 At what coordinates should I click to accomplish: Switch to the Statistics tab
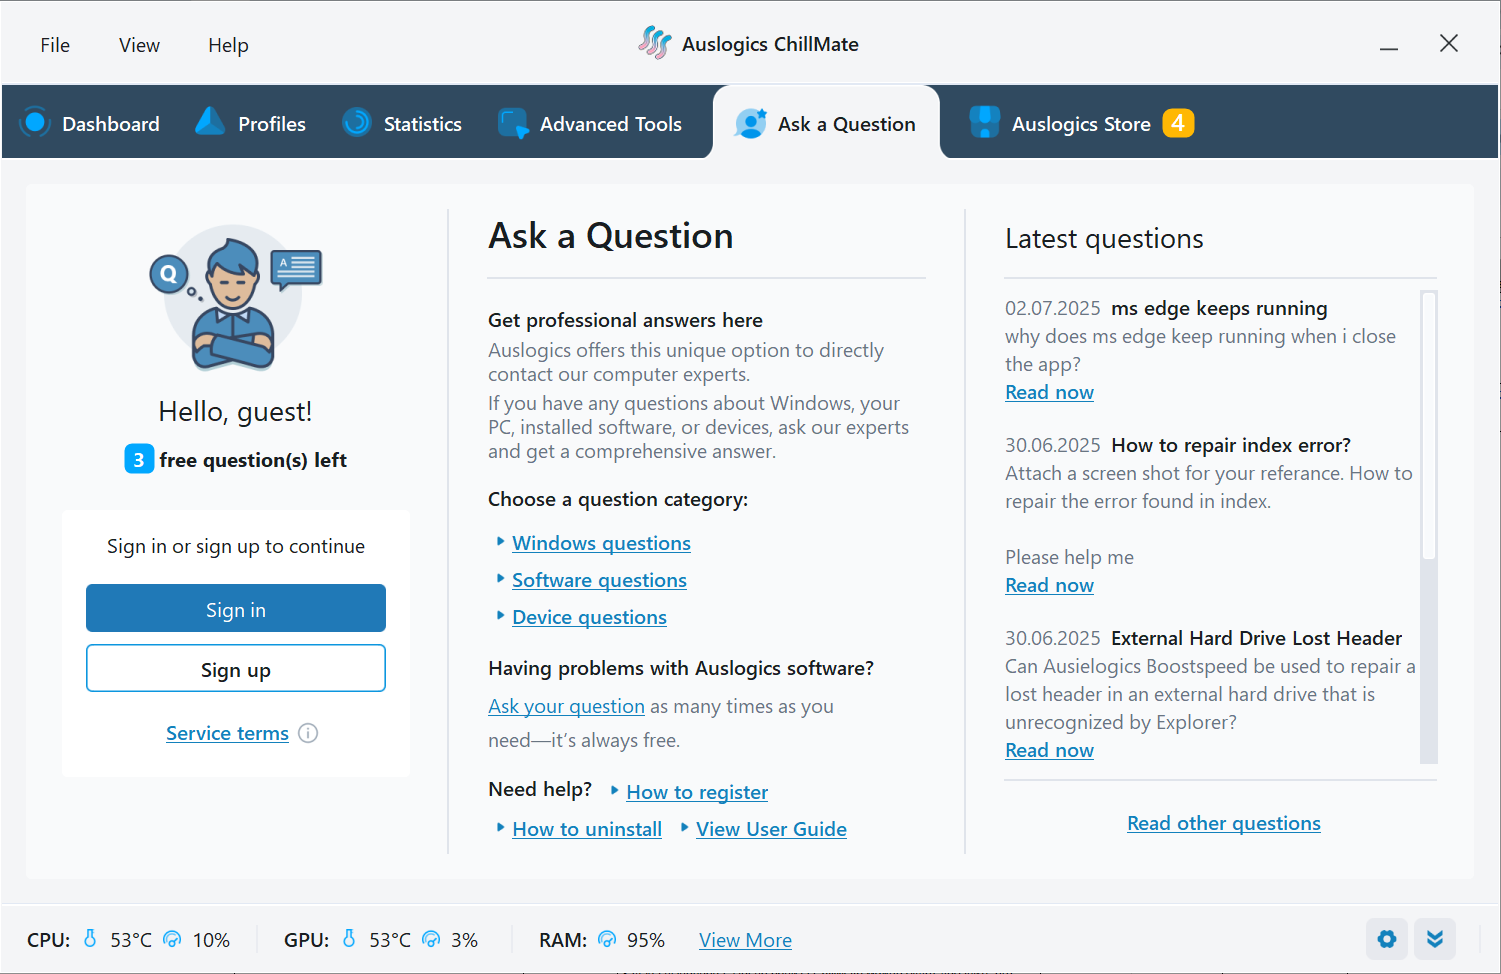point(402,123)
